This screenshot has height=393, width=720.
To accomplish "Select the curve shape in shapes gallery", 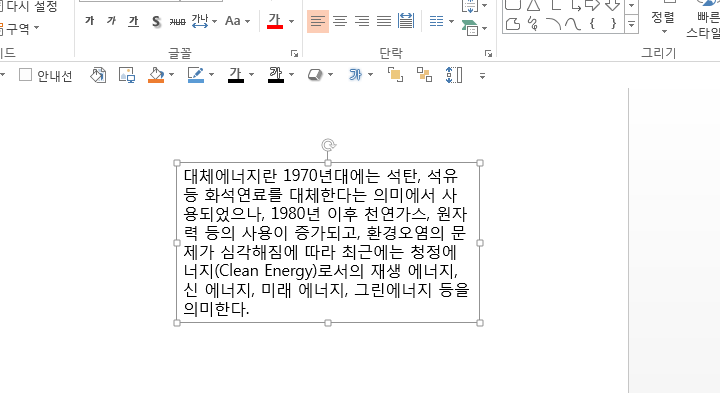I will pos(573,23).
